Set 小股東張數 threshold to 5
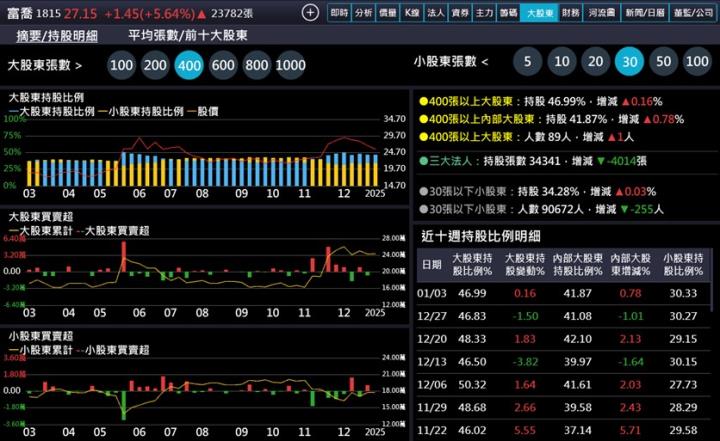This screenshot has width=720, height=441. (x=527, y=62)
